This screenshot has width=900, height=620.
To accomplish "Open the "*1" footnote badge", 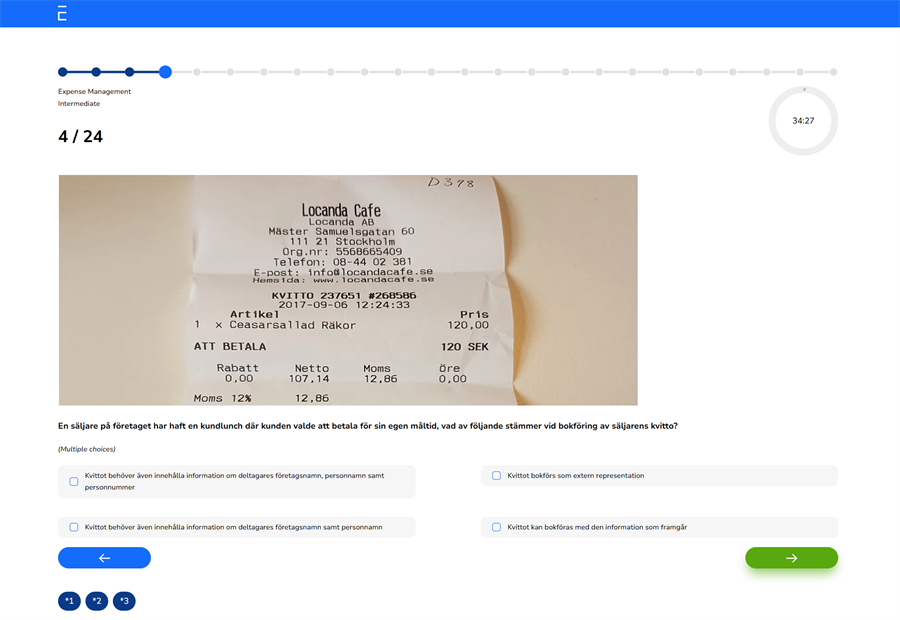I will [x=68, y=601].
